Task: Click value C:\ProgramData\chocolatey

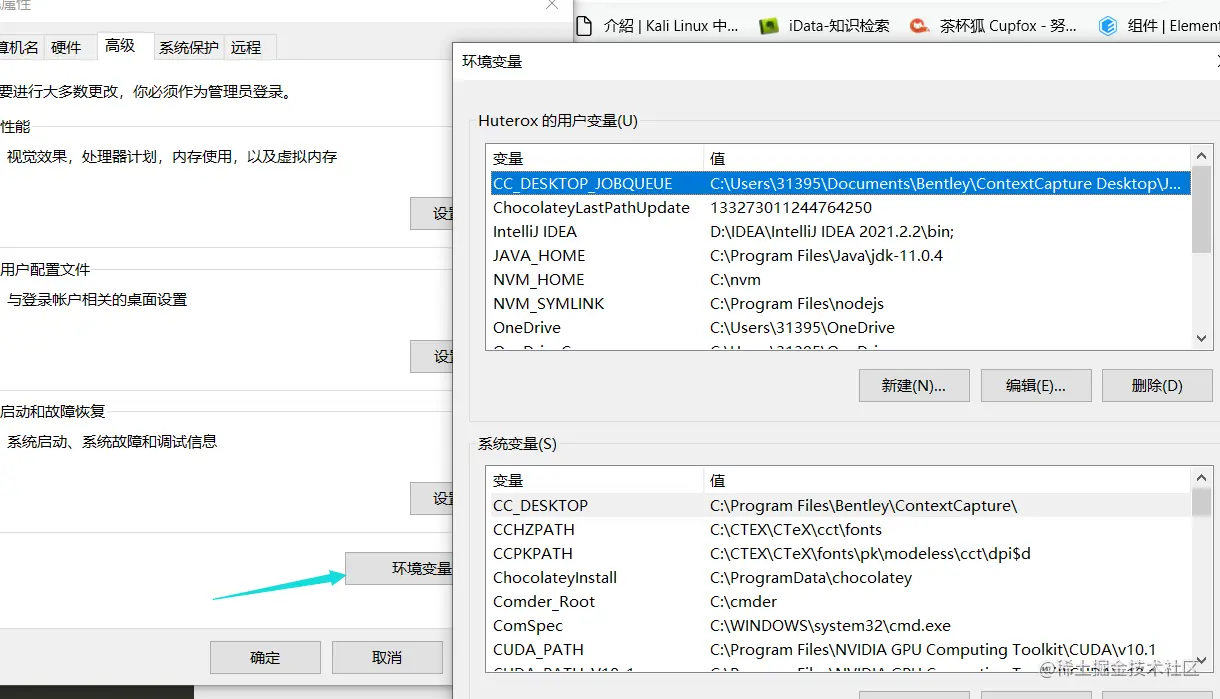Action: (811, 577)
